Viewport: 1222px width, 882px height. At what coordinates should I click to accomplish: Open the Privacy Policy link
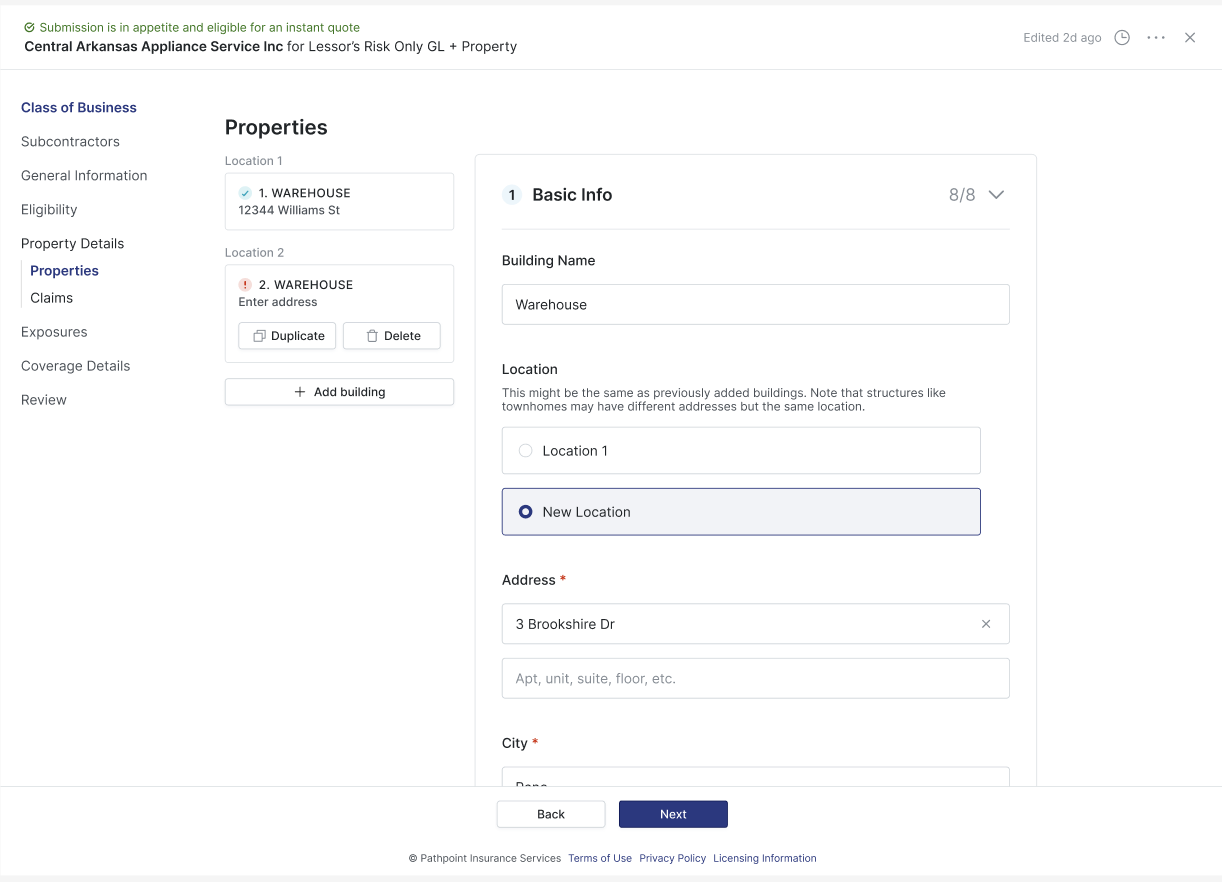click(672, 858)
